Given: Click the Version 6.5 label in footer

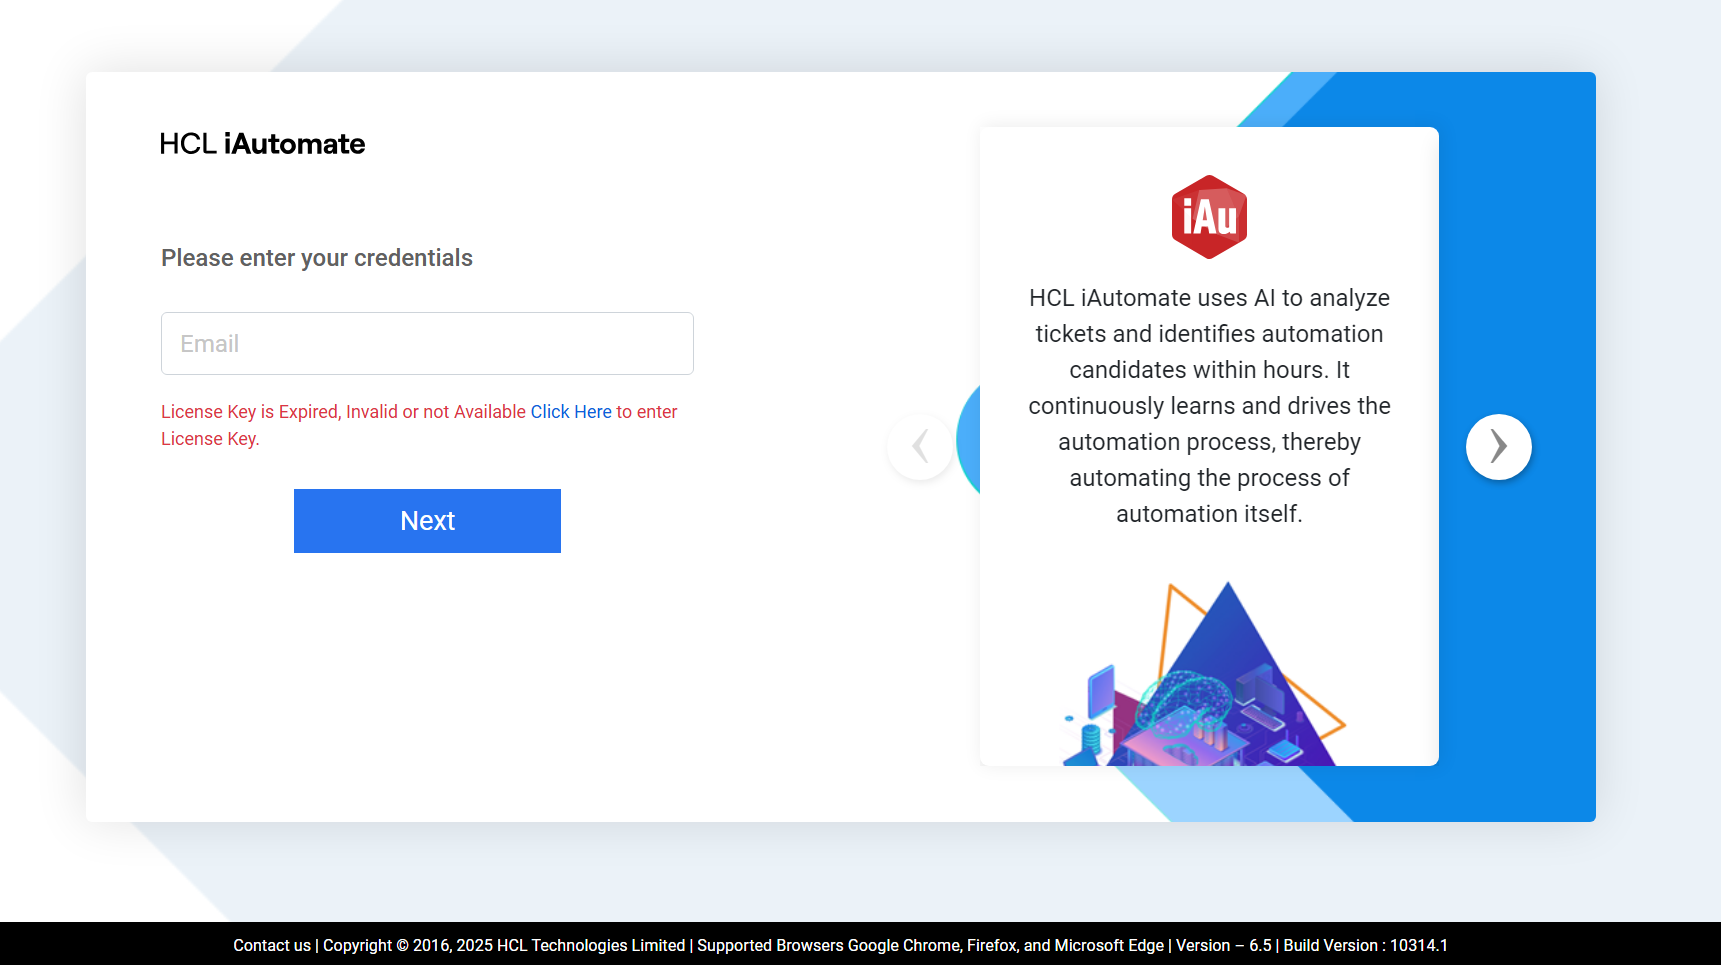Looking at the screenshot, I should 1223,944.
